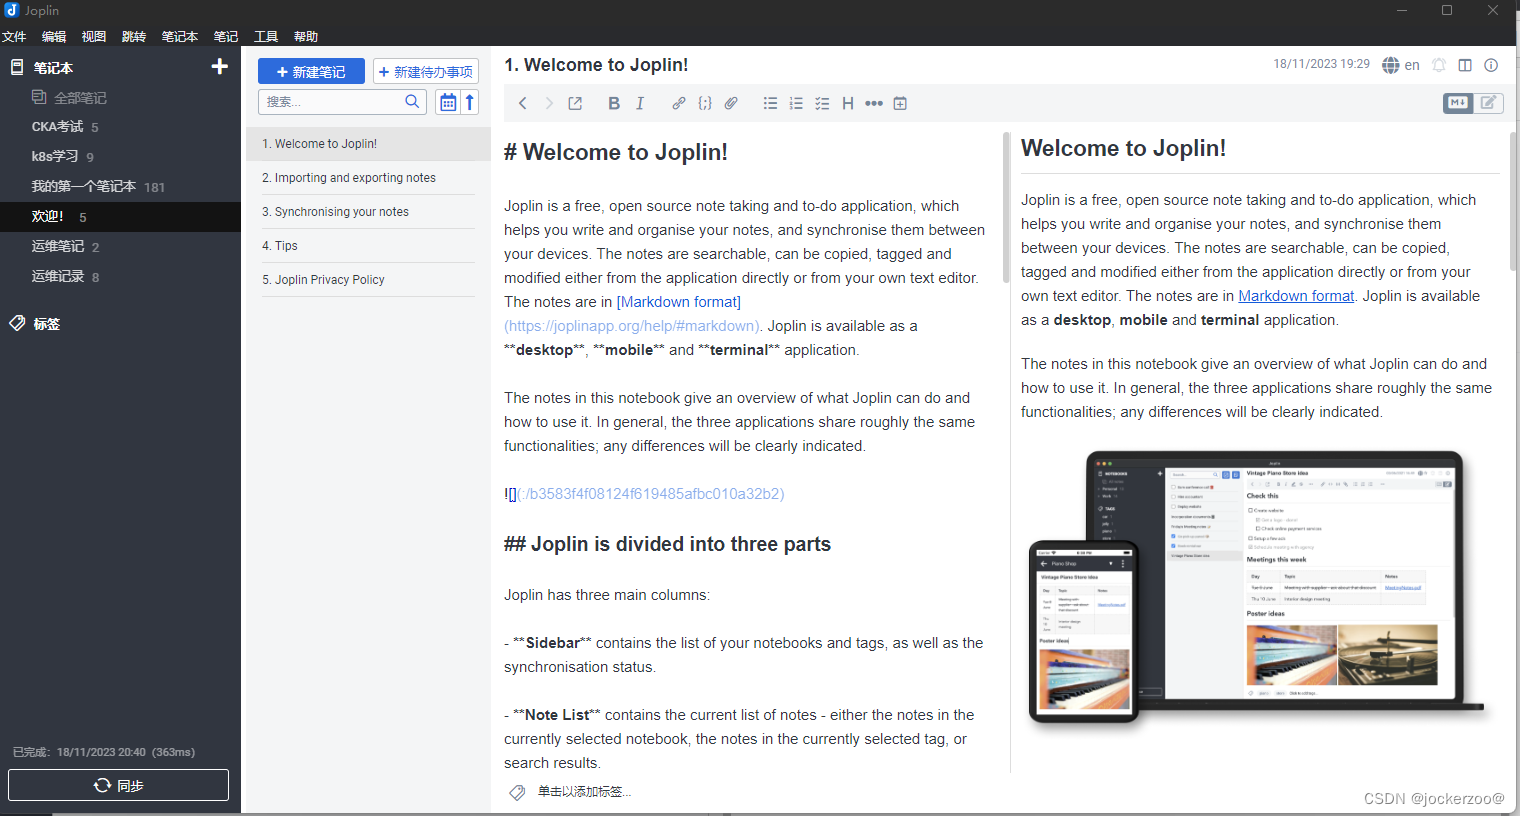The width and height of the screenshot is (1520, 816).
Task: Go back to the previous note
Action: coord(522,103)
